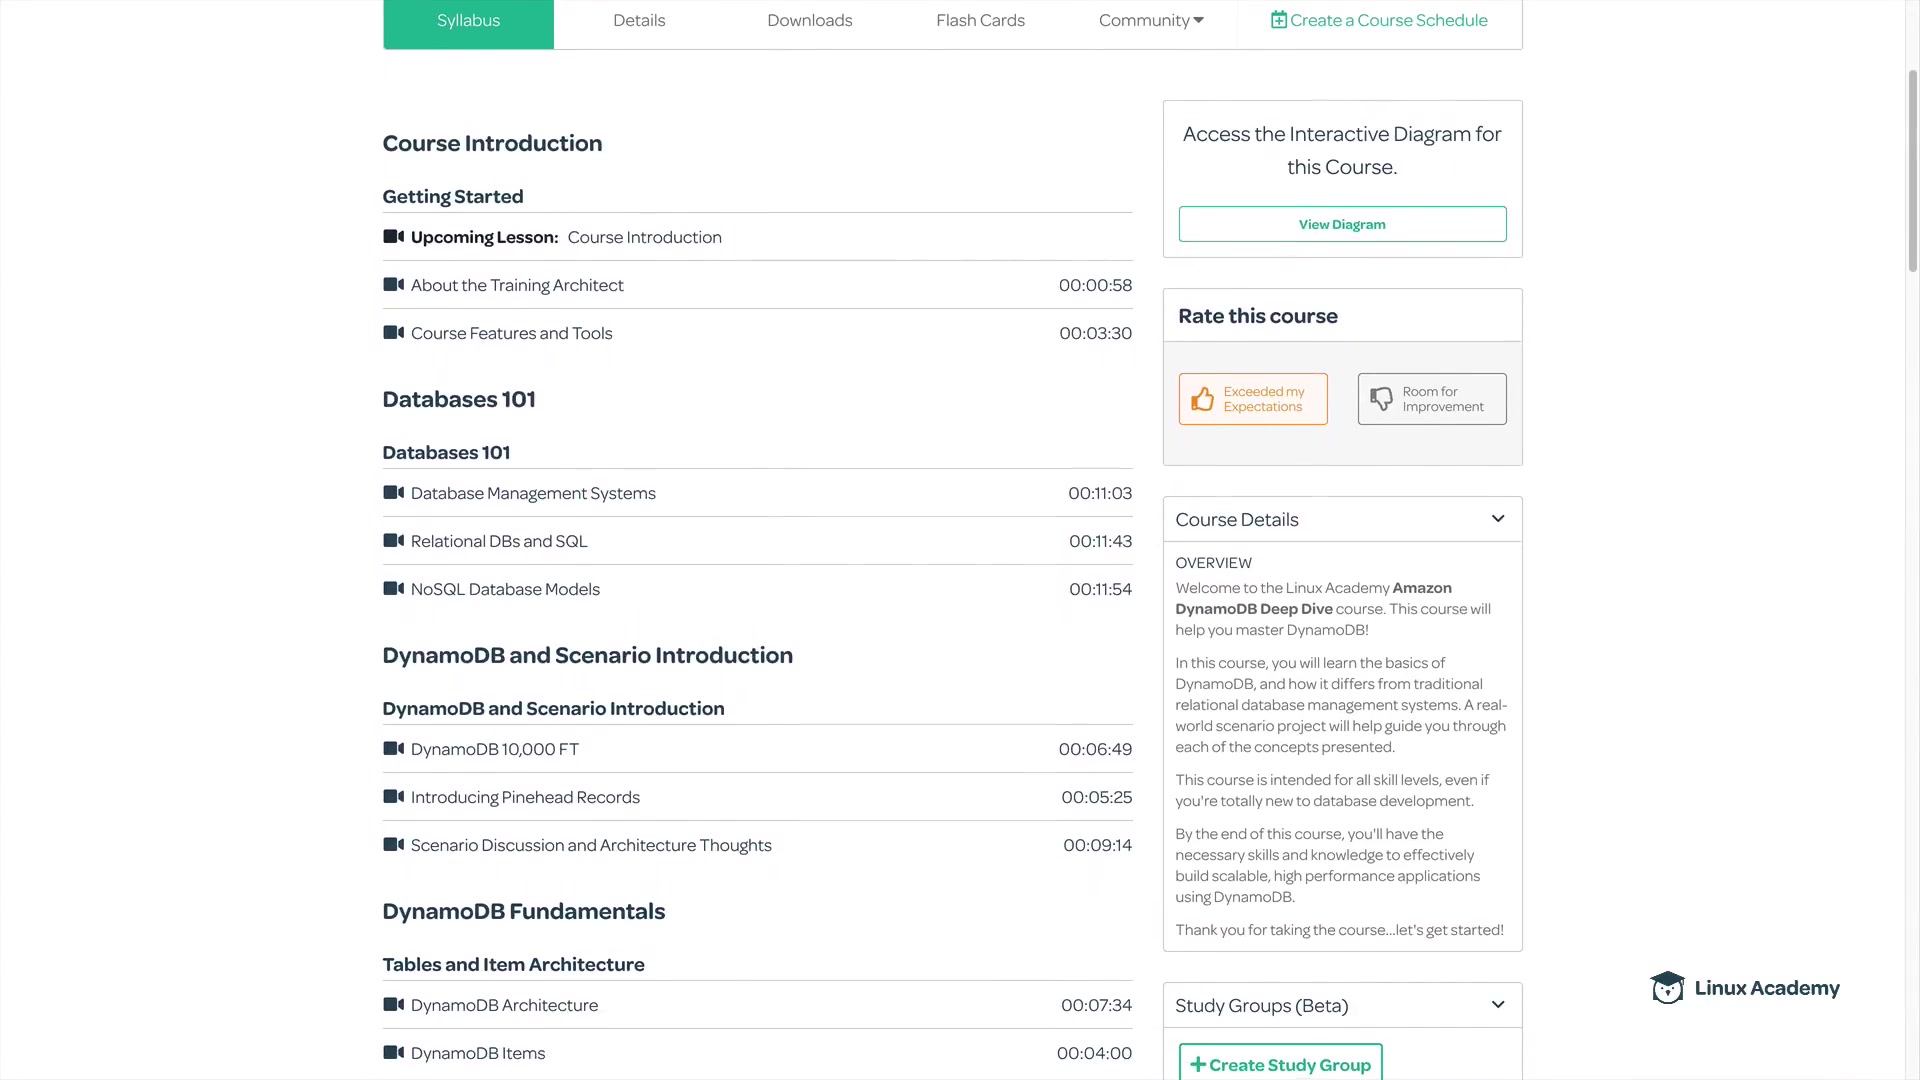Image resolution: width=1920 pixels, height=1080 pixels.
Task: Open the Relational DBs and SQL lesson
Action: pos(499,541)
